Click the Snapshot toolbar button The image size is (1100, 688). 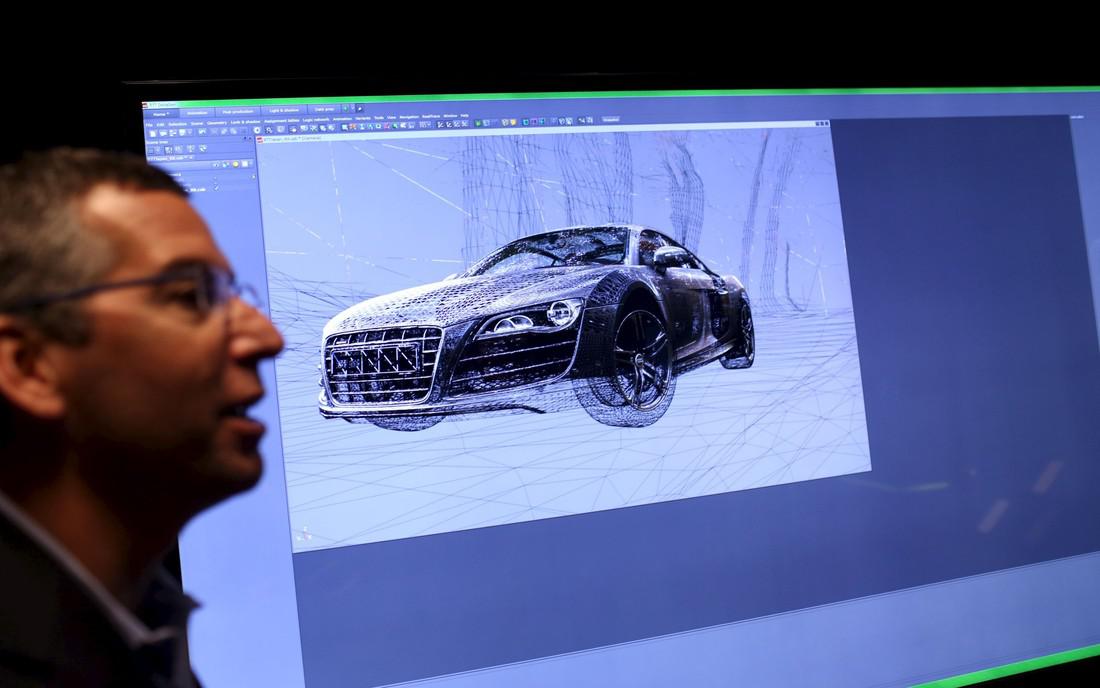pyautogui.click(x=610, y=119)
